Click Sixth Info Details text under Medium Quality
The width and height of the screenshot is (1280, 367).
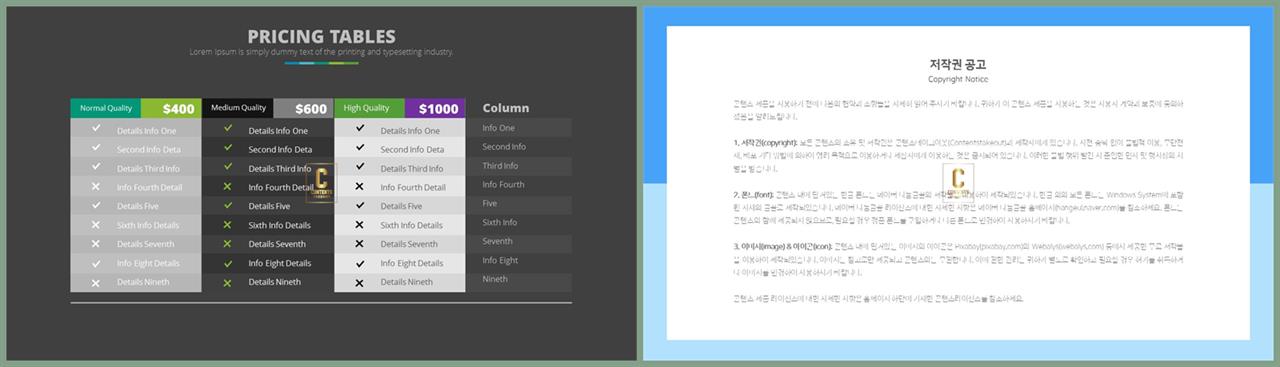coord(279,226)
